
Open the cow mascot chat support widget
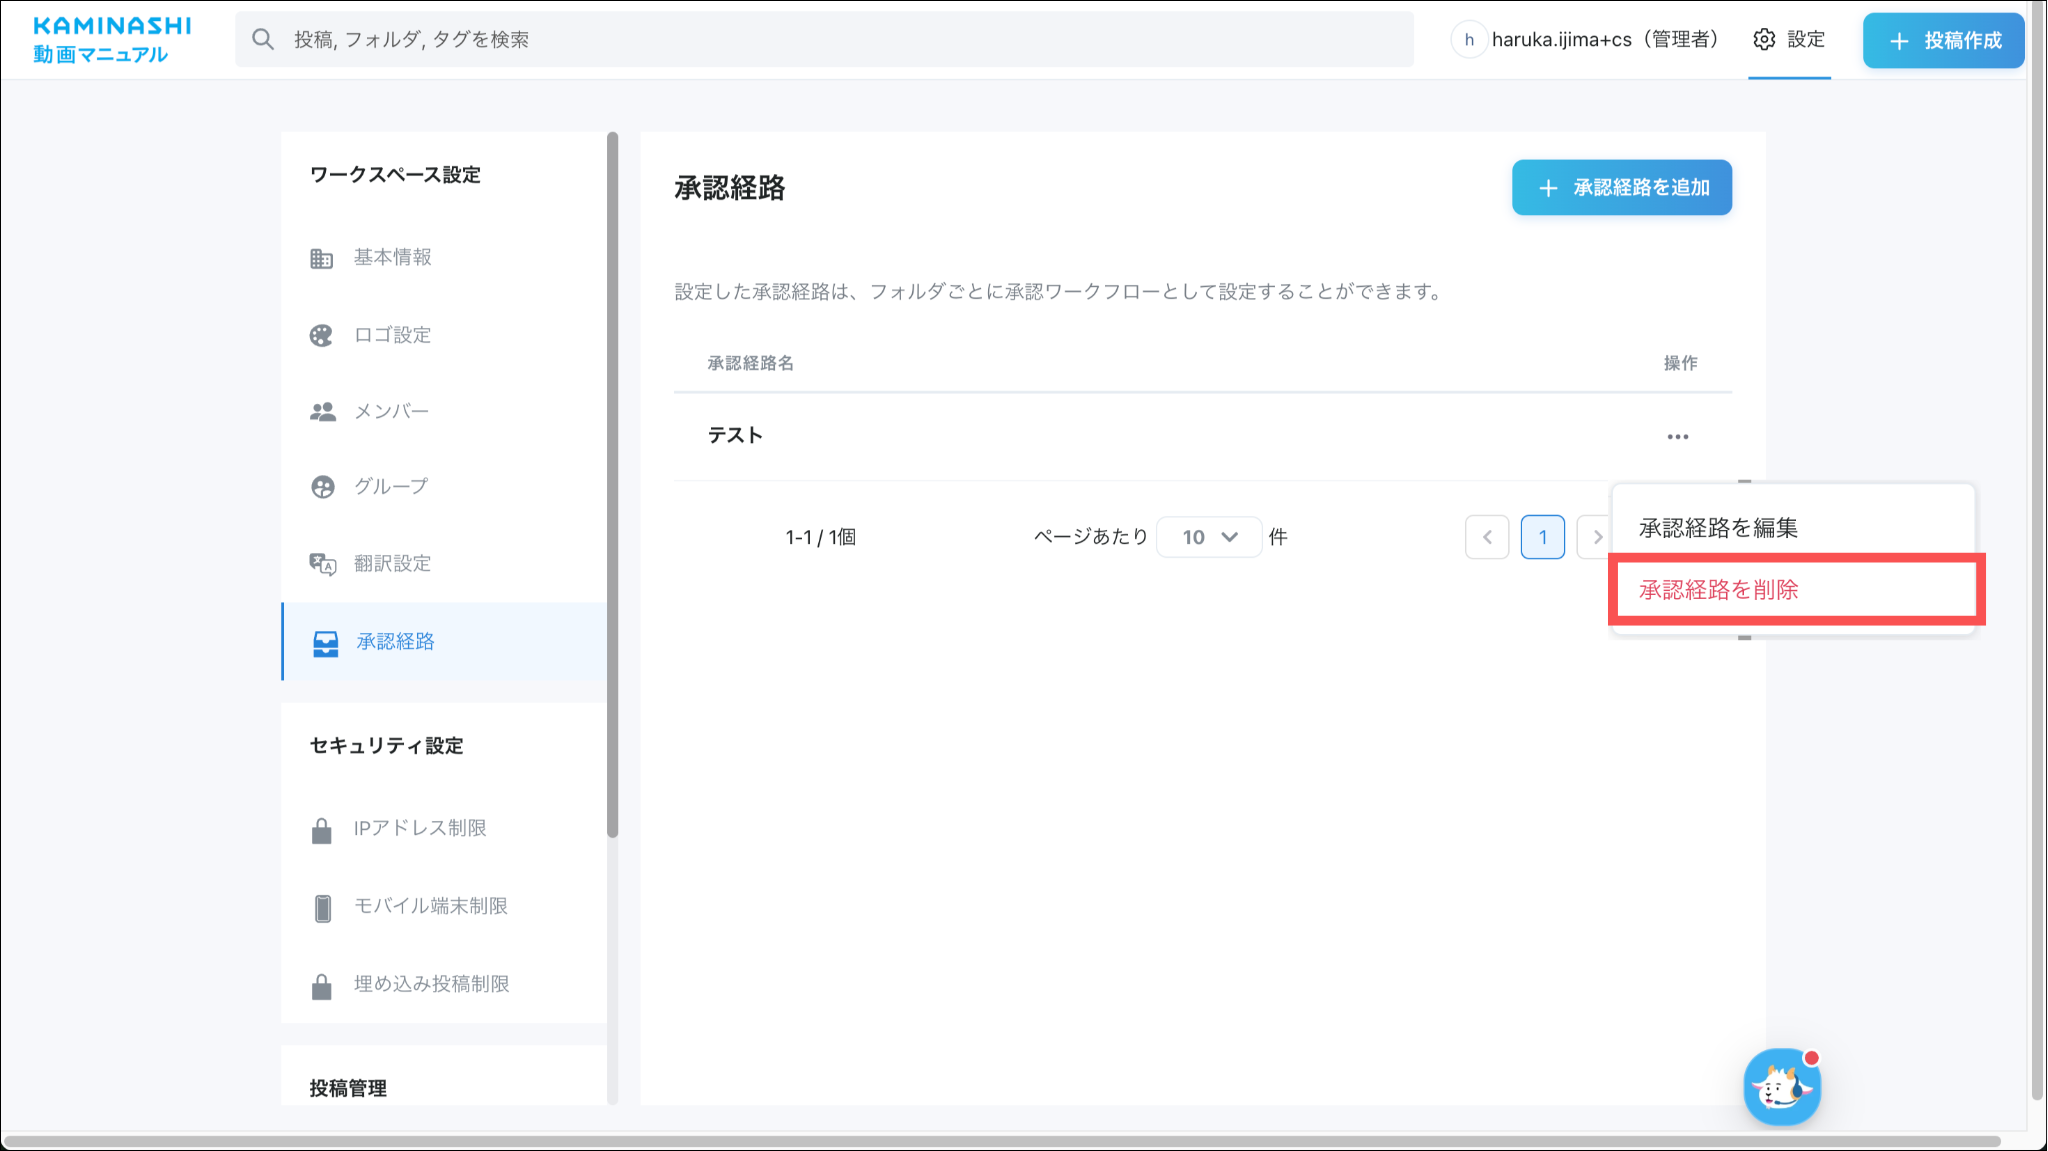[x=1782, y=1087]
